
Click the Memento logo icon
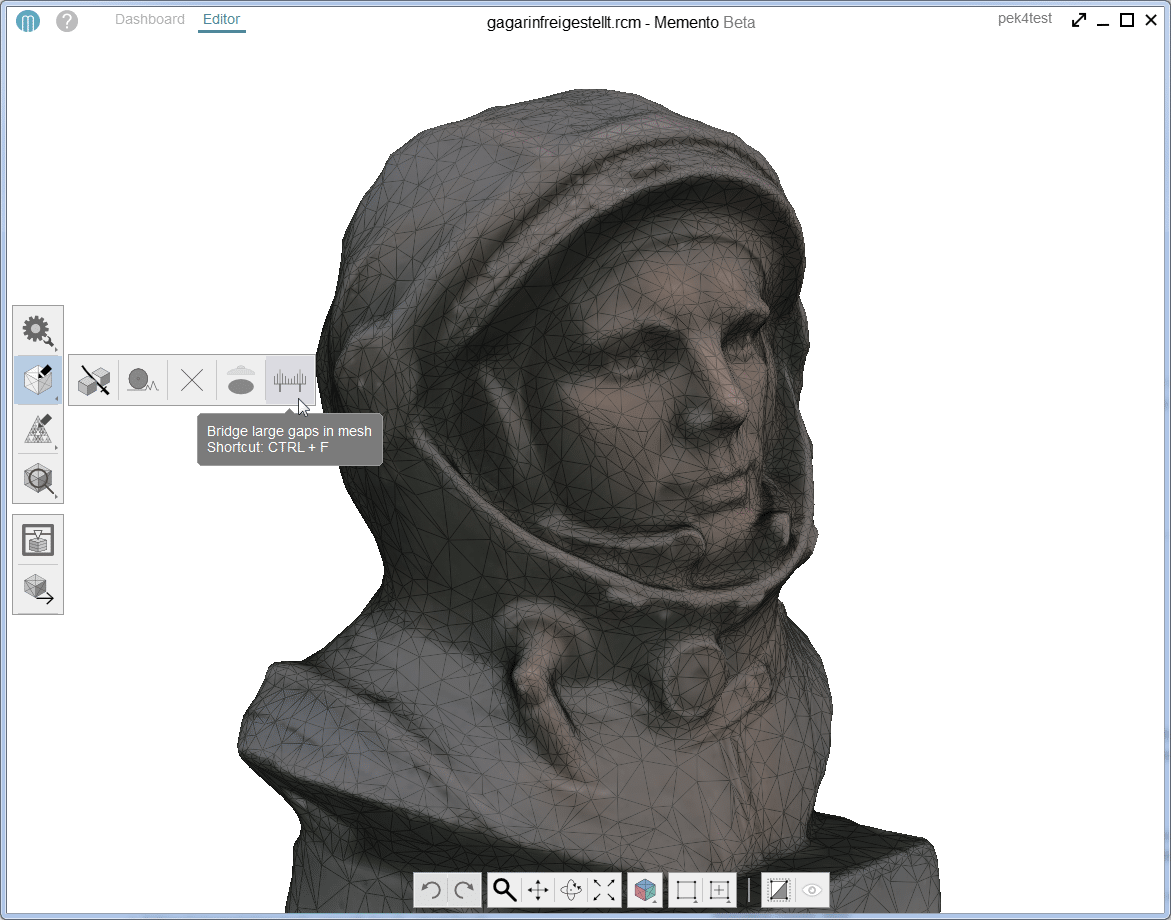(x=28, y=22)
